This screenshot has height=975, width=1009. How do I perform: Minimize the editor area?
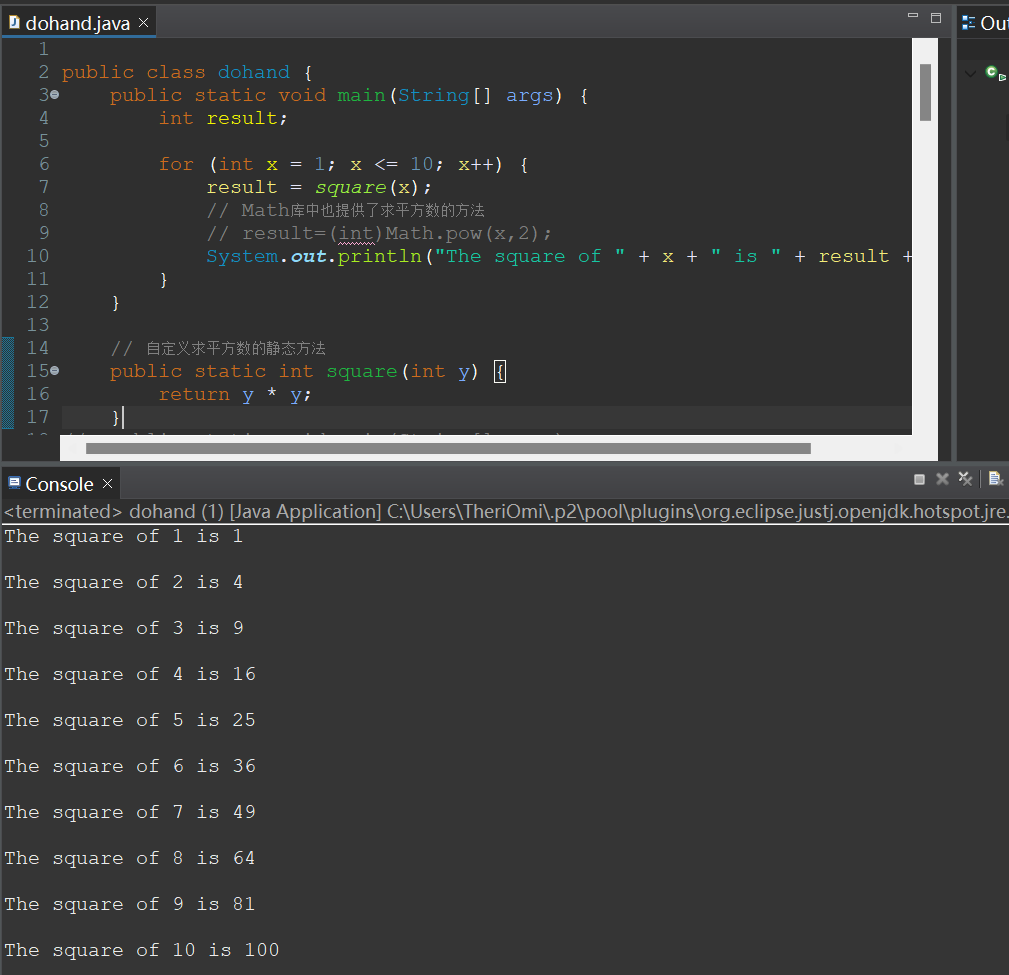click(x=912, y=15)
